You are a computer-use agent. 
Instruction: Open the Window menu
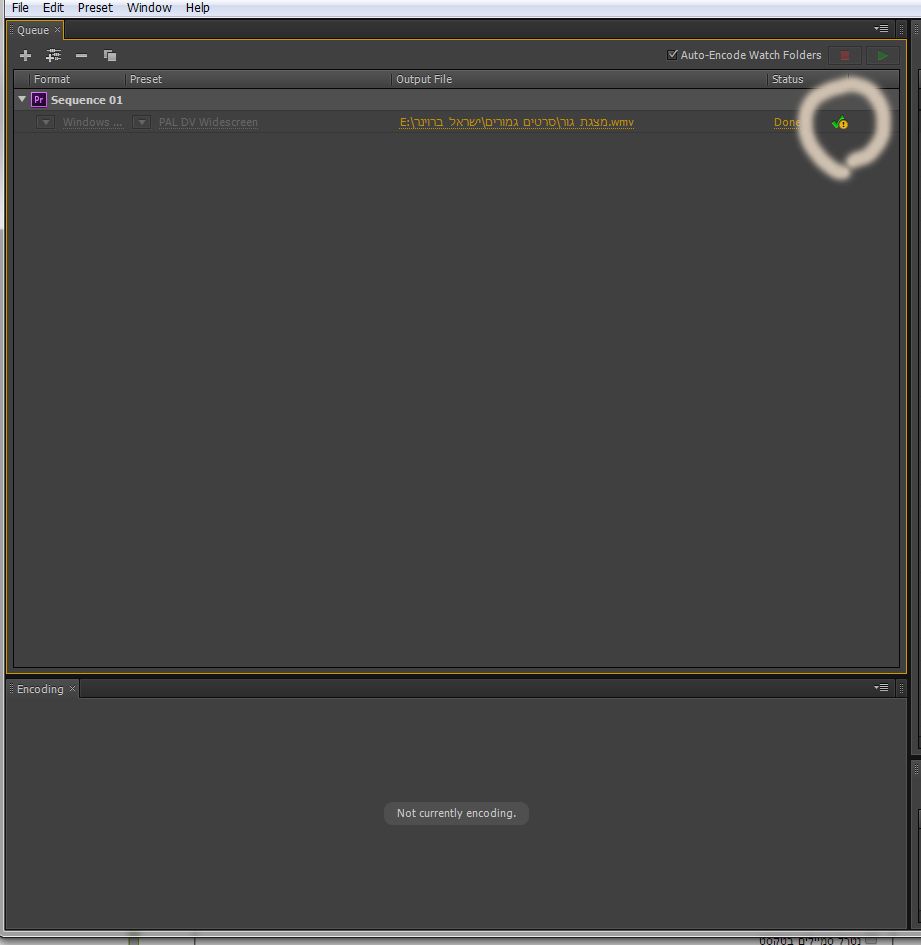[x=149, y=8]
